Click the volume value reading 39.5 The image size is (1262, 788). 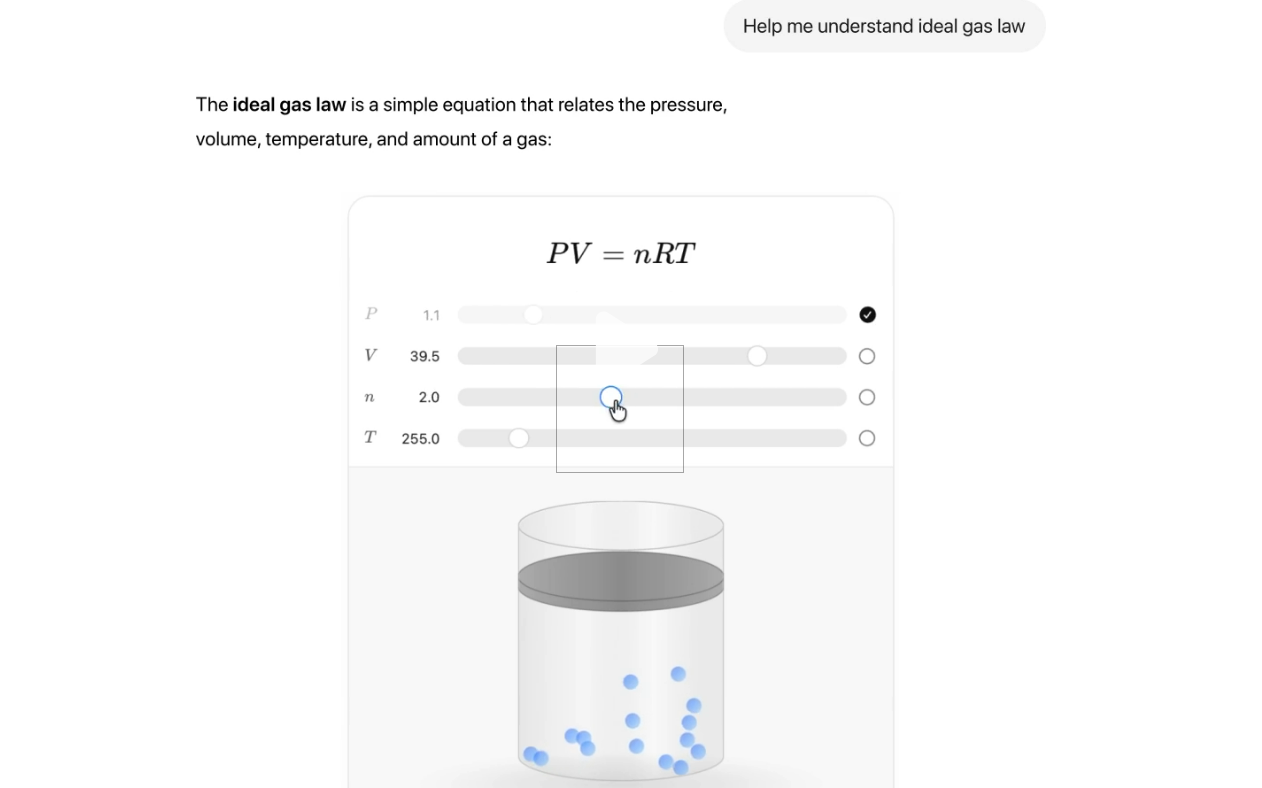coord(425,356)
